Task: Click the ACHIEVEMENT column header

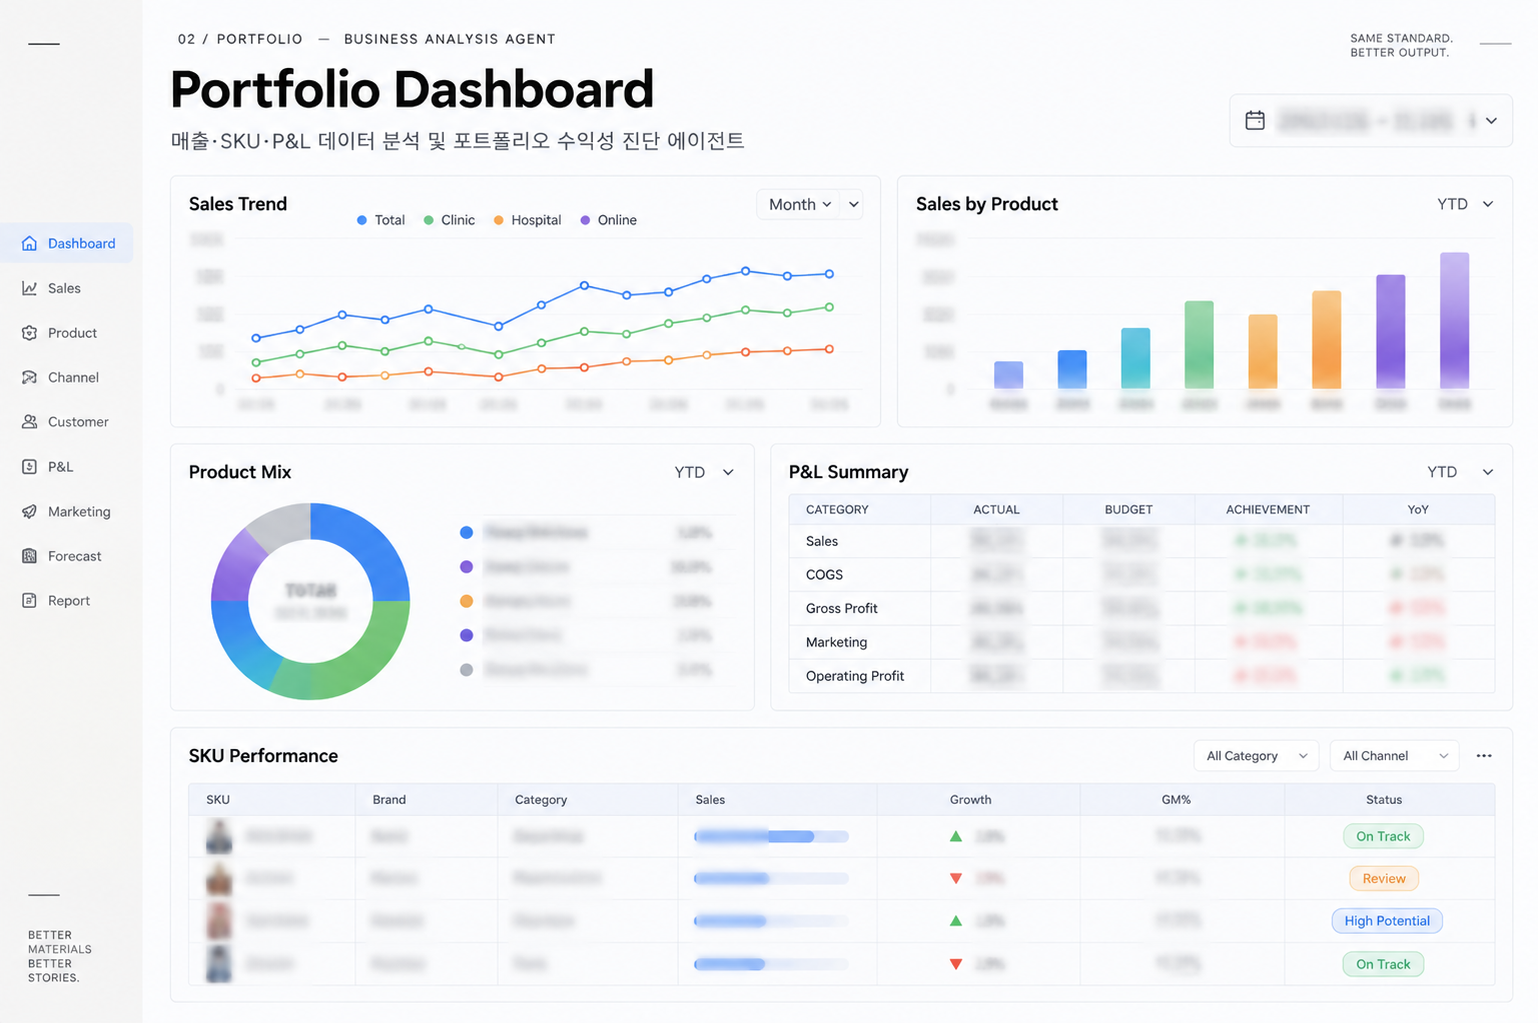Action: pyautogui.click(x=1268, y=510)
